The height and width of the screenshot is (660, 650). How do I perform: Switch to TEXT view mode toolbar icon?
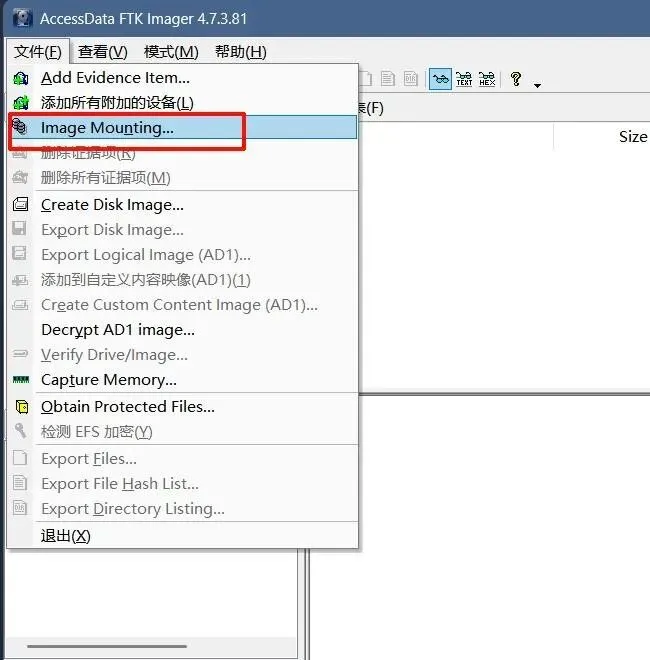point(464,79)
